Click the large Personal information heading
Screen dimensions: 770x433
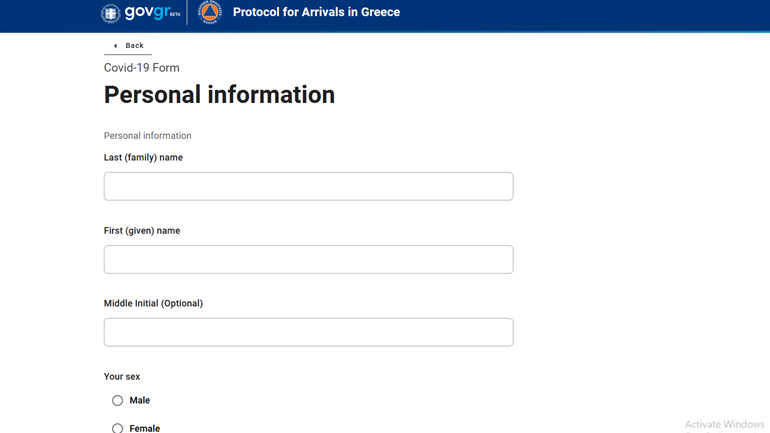[x=219, y=95]
